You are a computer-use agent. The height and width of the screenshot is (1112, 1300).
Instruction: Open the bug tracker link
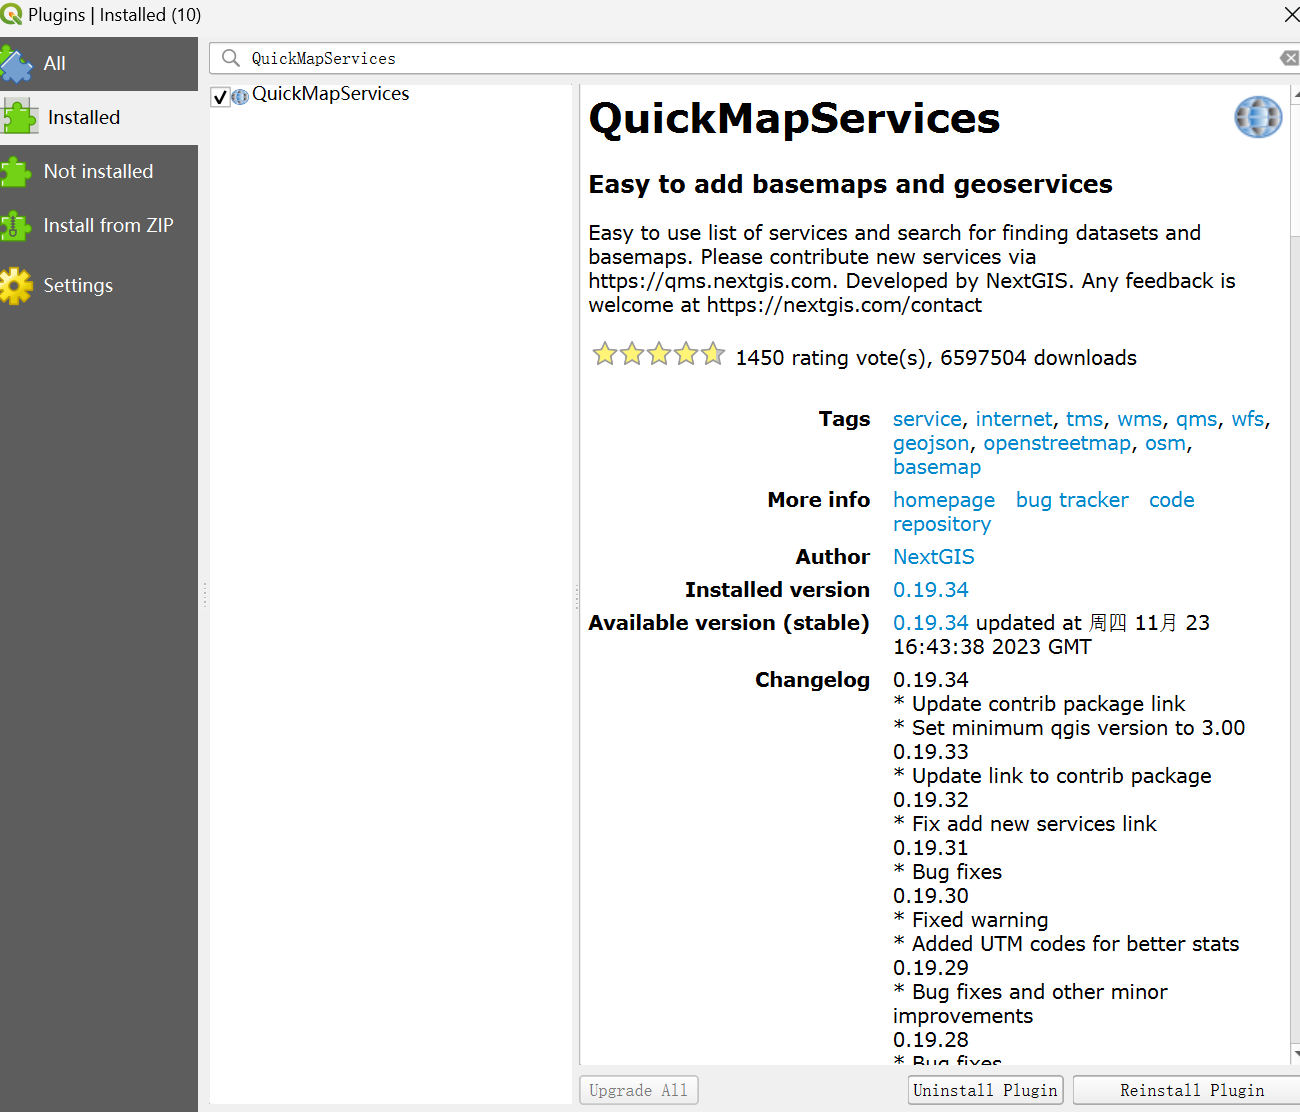[1072, 500]
